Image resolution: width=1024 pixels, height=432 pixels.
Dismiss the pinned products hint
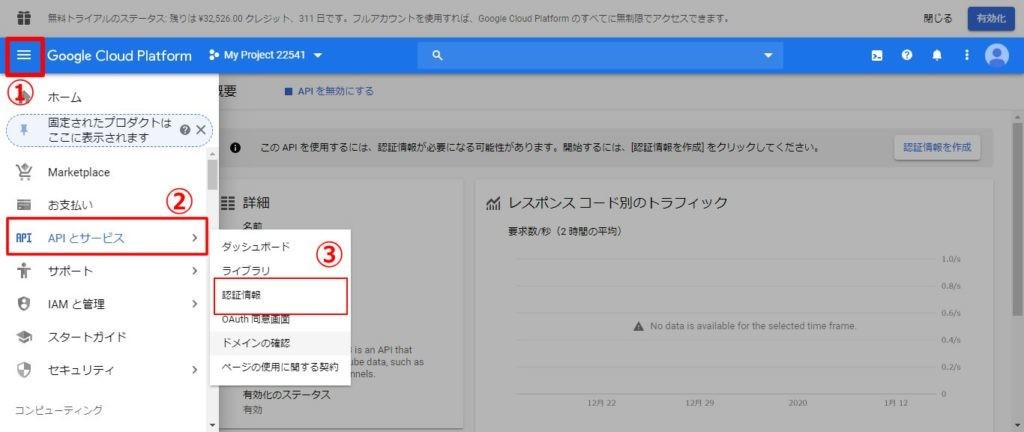click(x=201, y=130)
